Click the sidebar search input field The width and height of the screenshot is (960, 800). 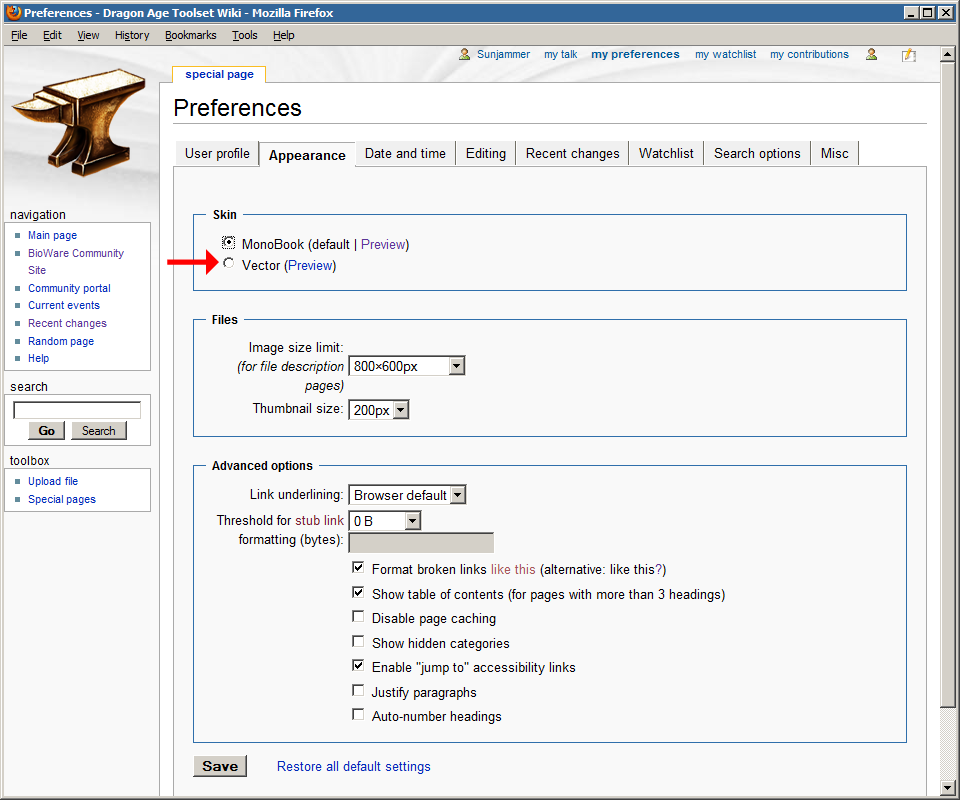tap(77, 410)
